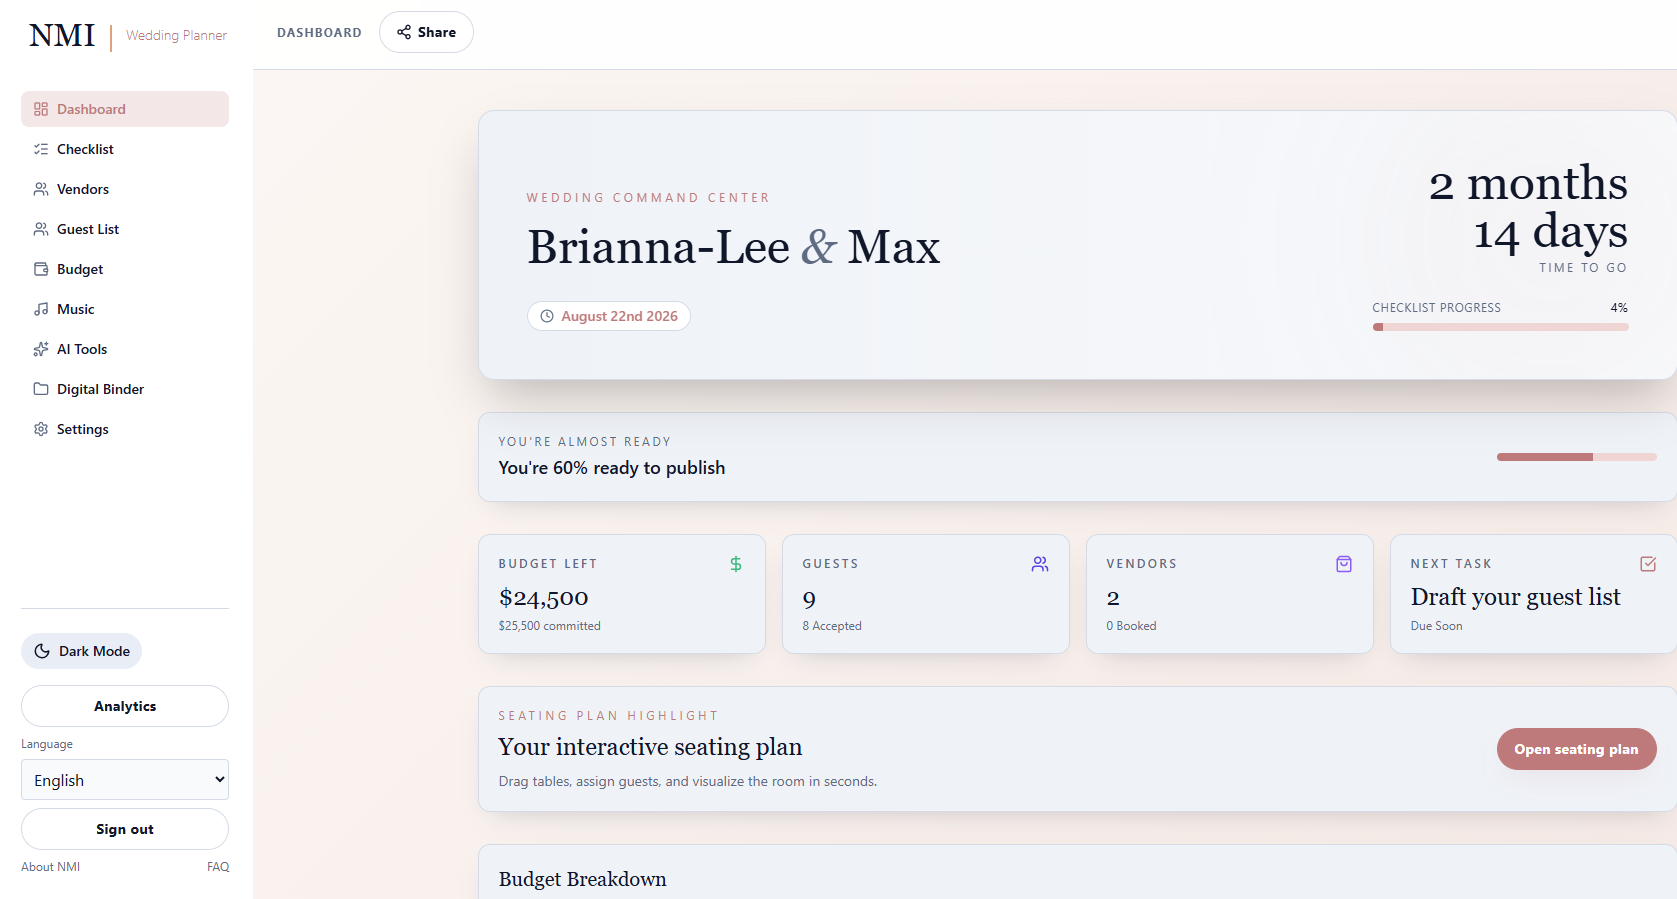Click Open seating plan button
Viewport: 1677px width, 899px height.
click(x=1576, y=749)
